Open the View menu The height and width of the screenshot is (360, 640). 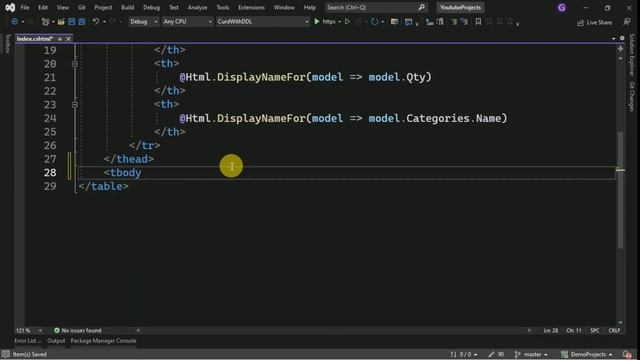62,7
